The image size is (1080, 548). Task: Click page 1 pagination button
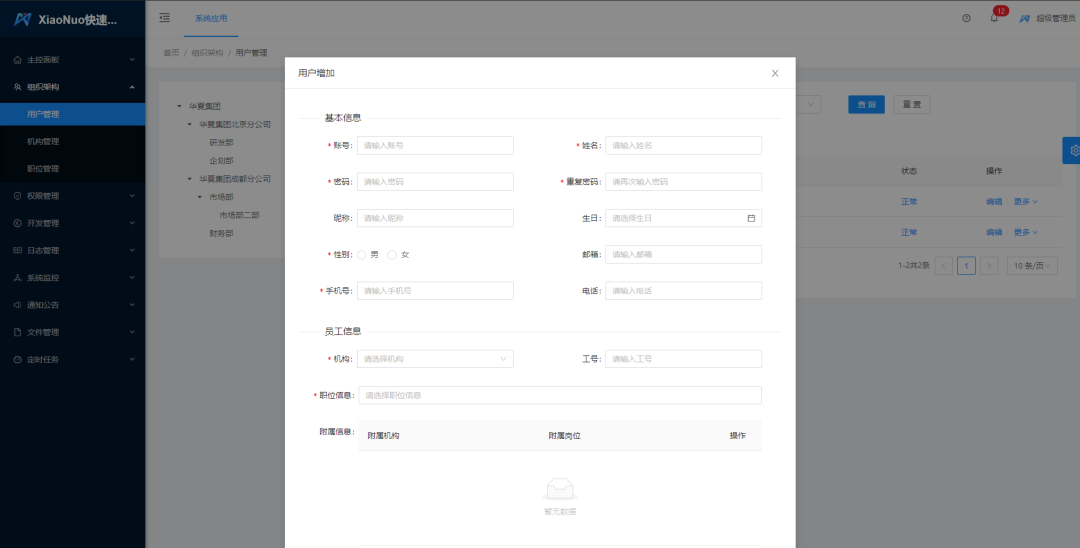click(966, 266)
